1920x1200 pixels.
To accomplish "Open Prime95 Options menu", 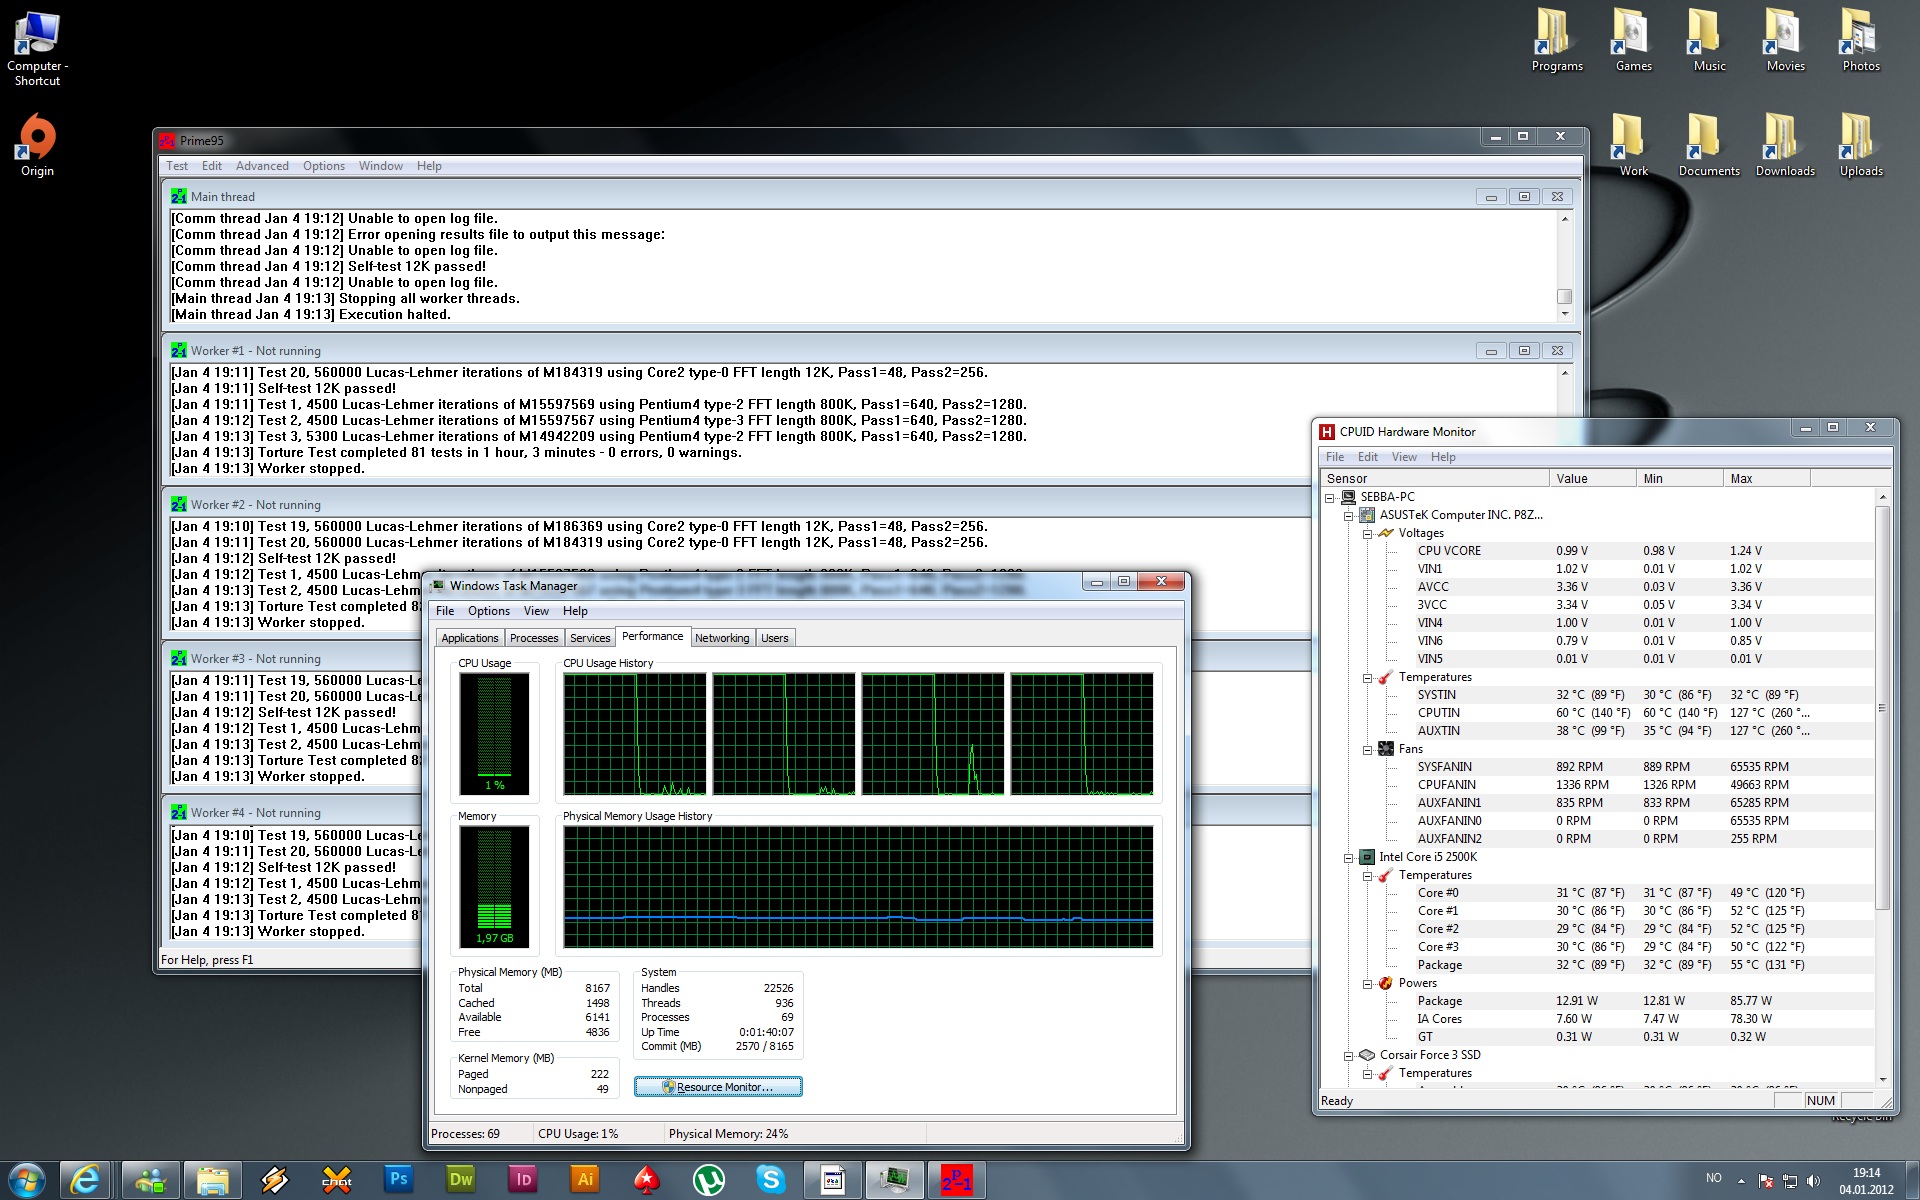I will (x=324, y=166).
